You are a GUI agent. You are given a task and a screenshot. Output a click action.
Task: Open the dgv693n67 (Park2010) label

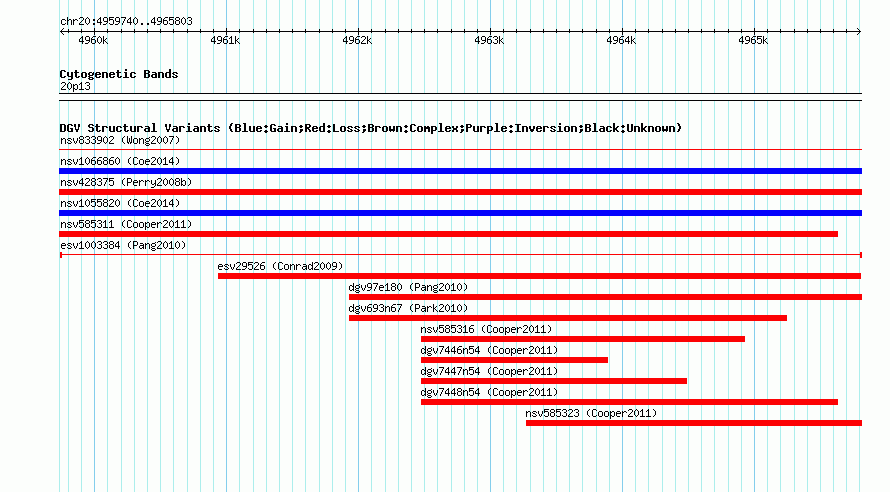[x=408, y=308]
